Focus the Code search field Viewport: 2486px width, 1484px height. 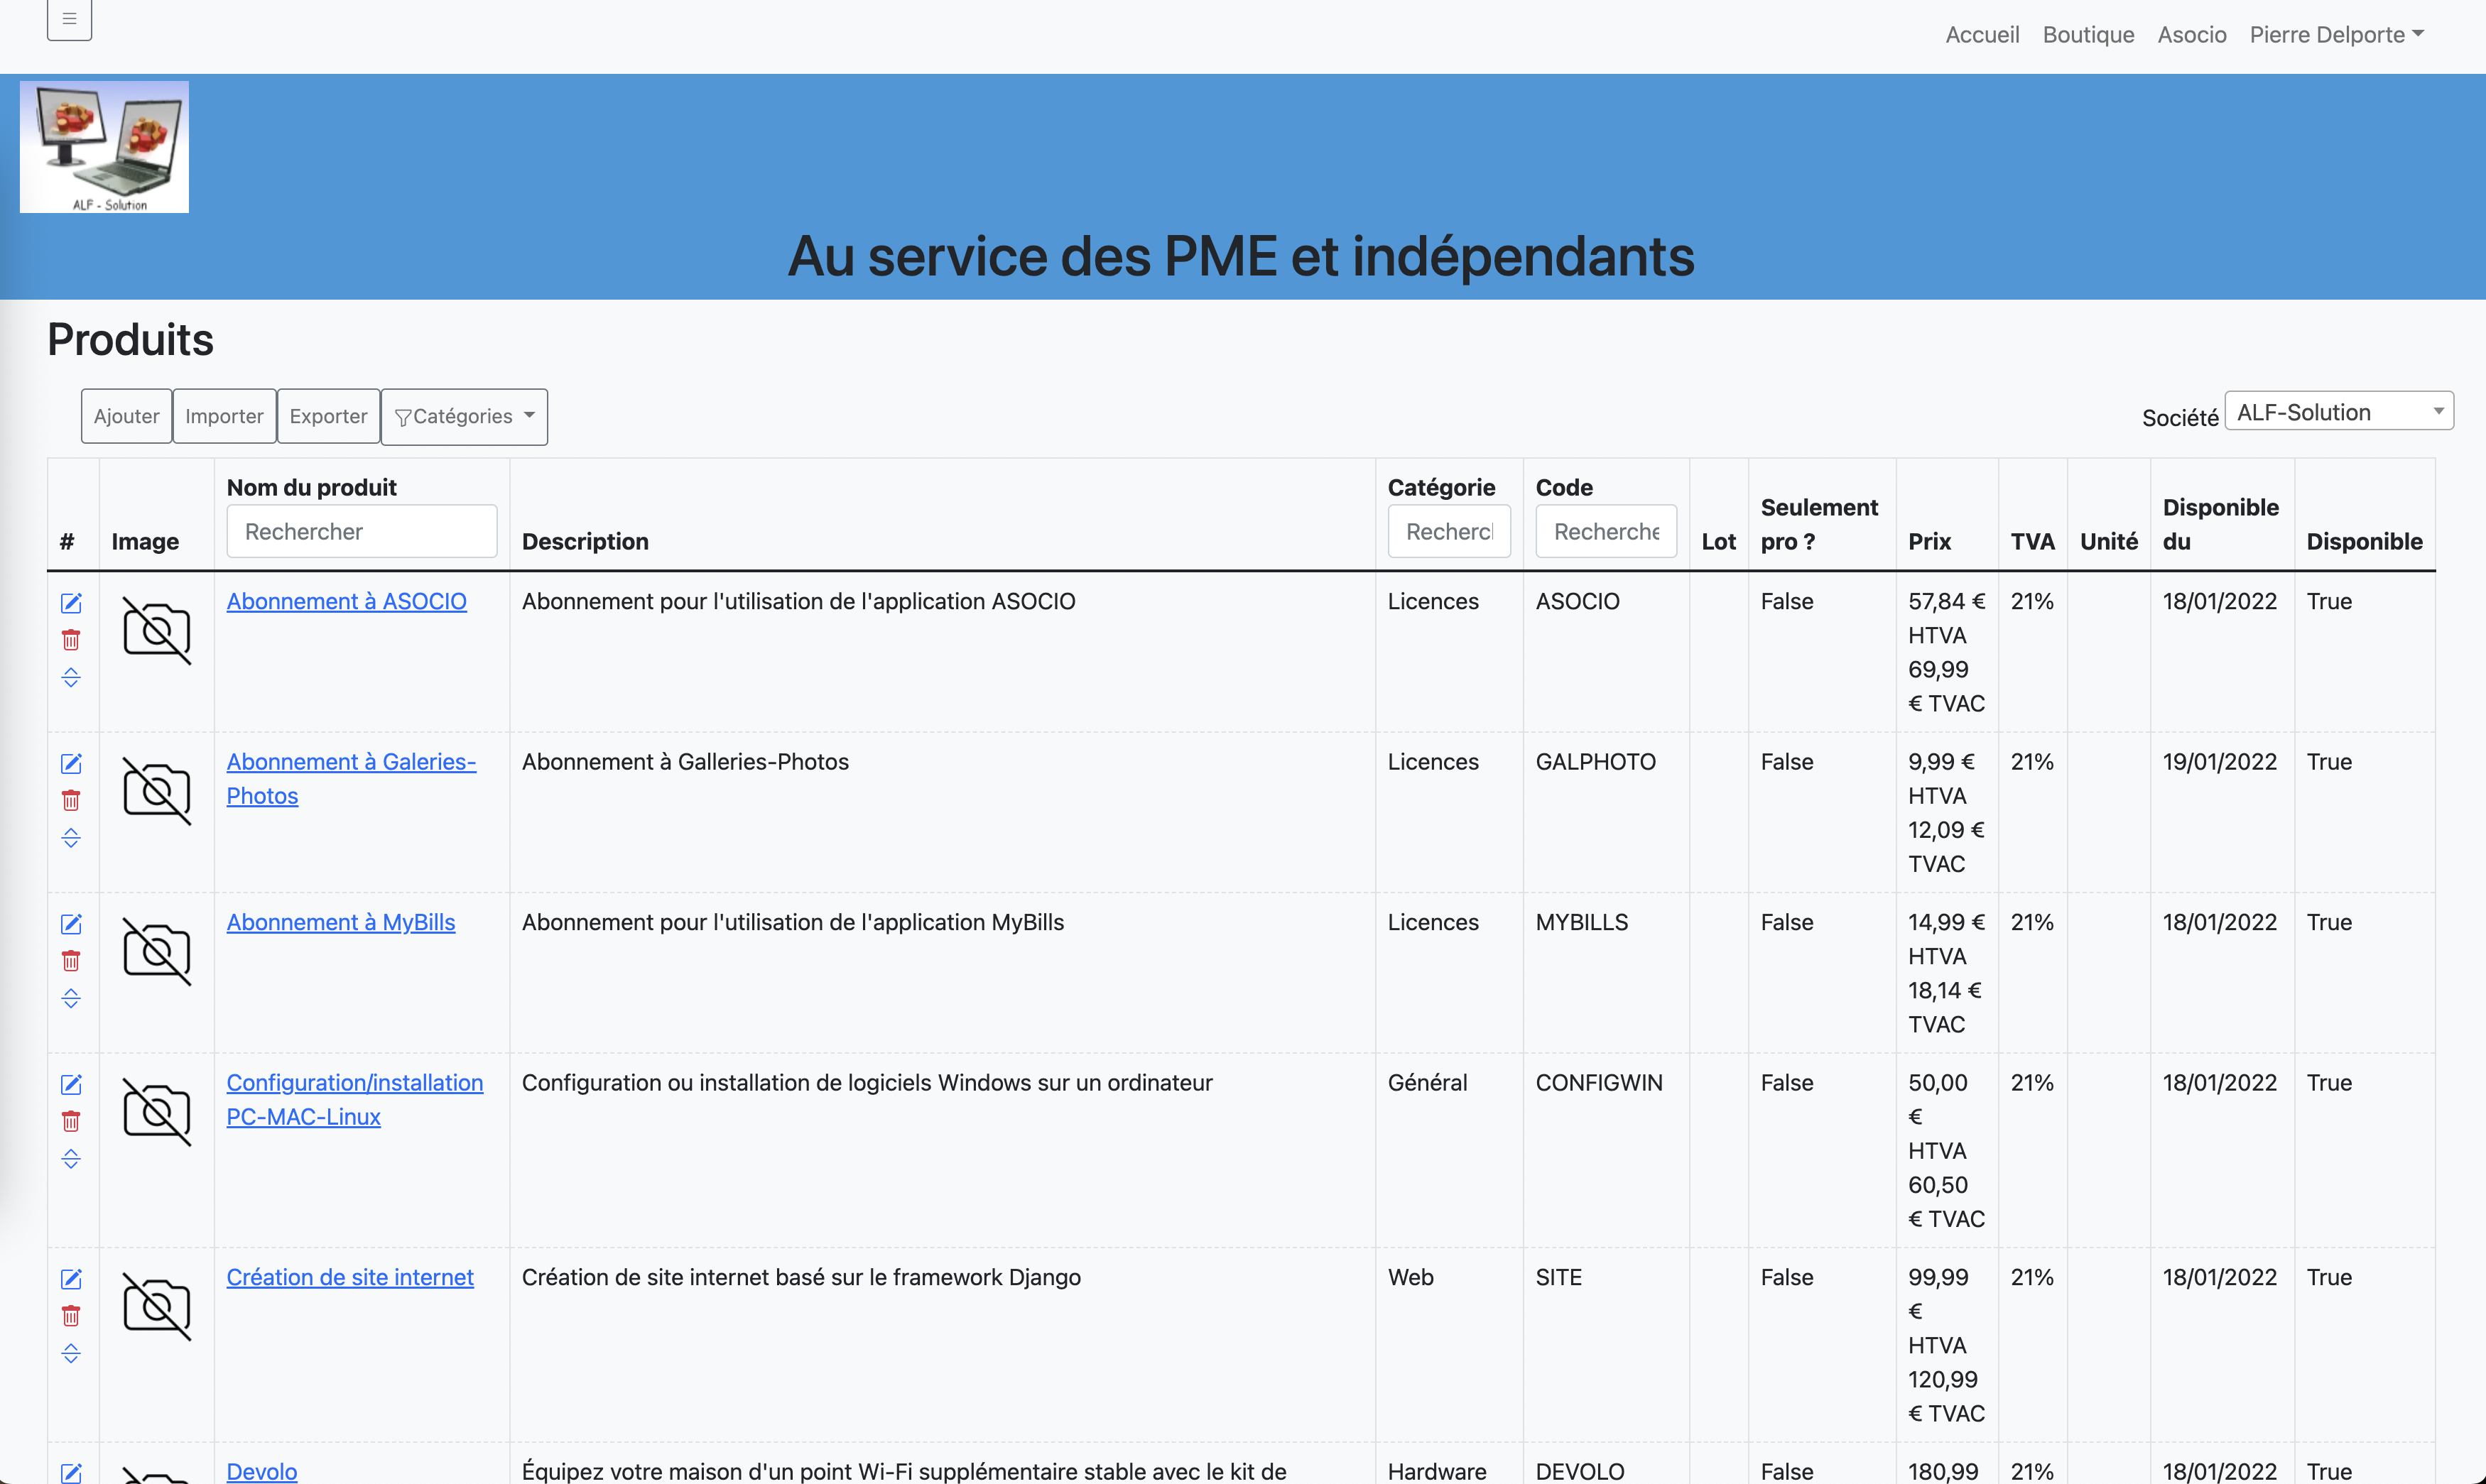(1605, 531)
